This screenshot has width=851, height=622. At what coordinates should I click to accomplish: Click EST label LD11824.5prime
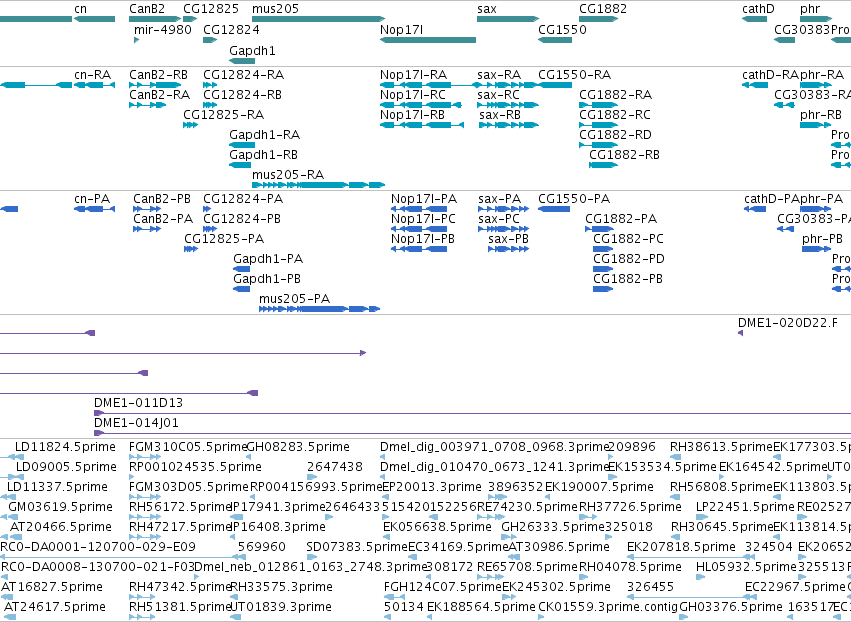point(66,447)
